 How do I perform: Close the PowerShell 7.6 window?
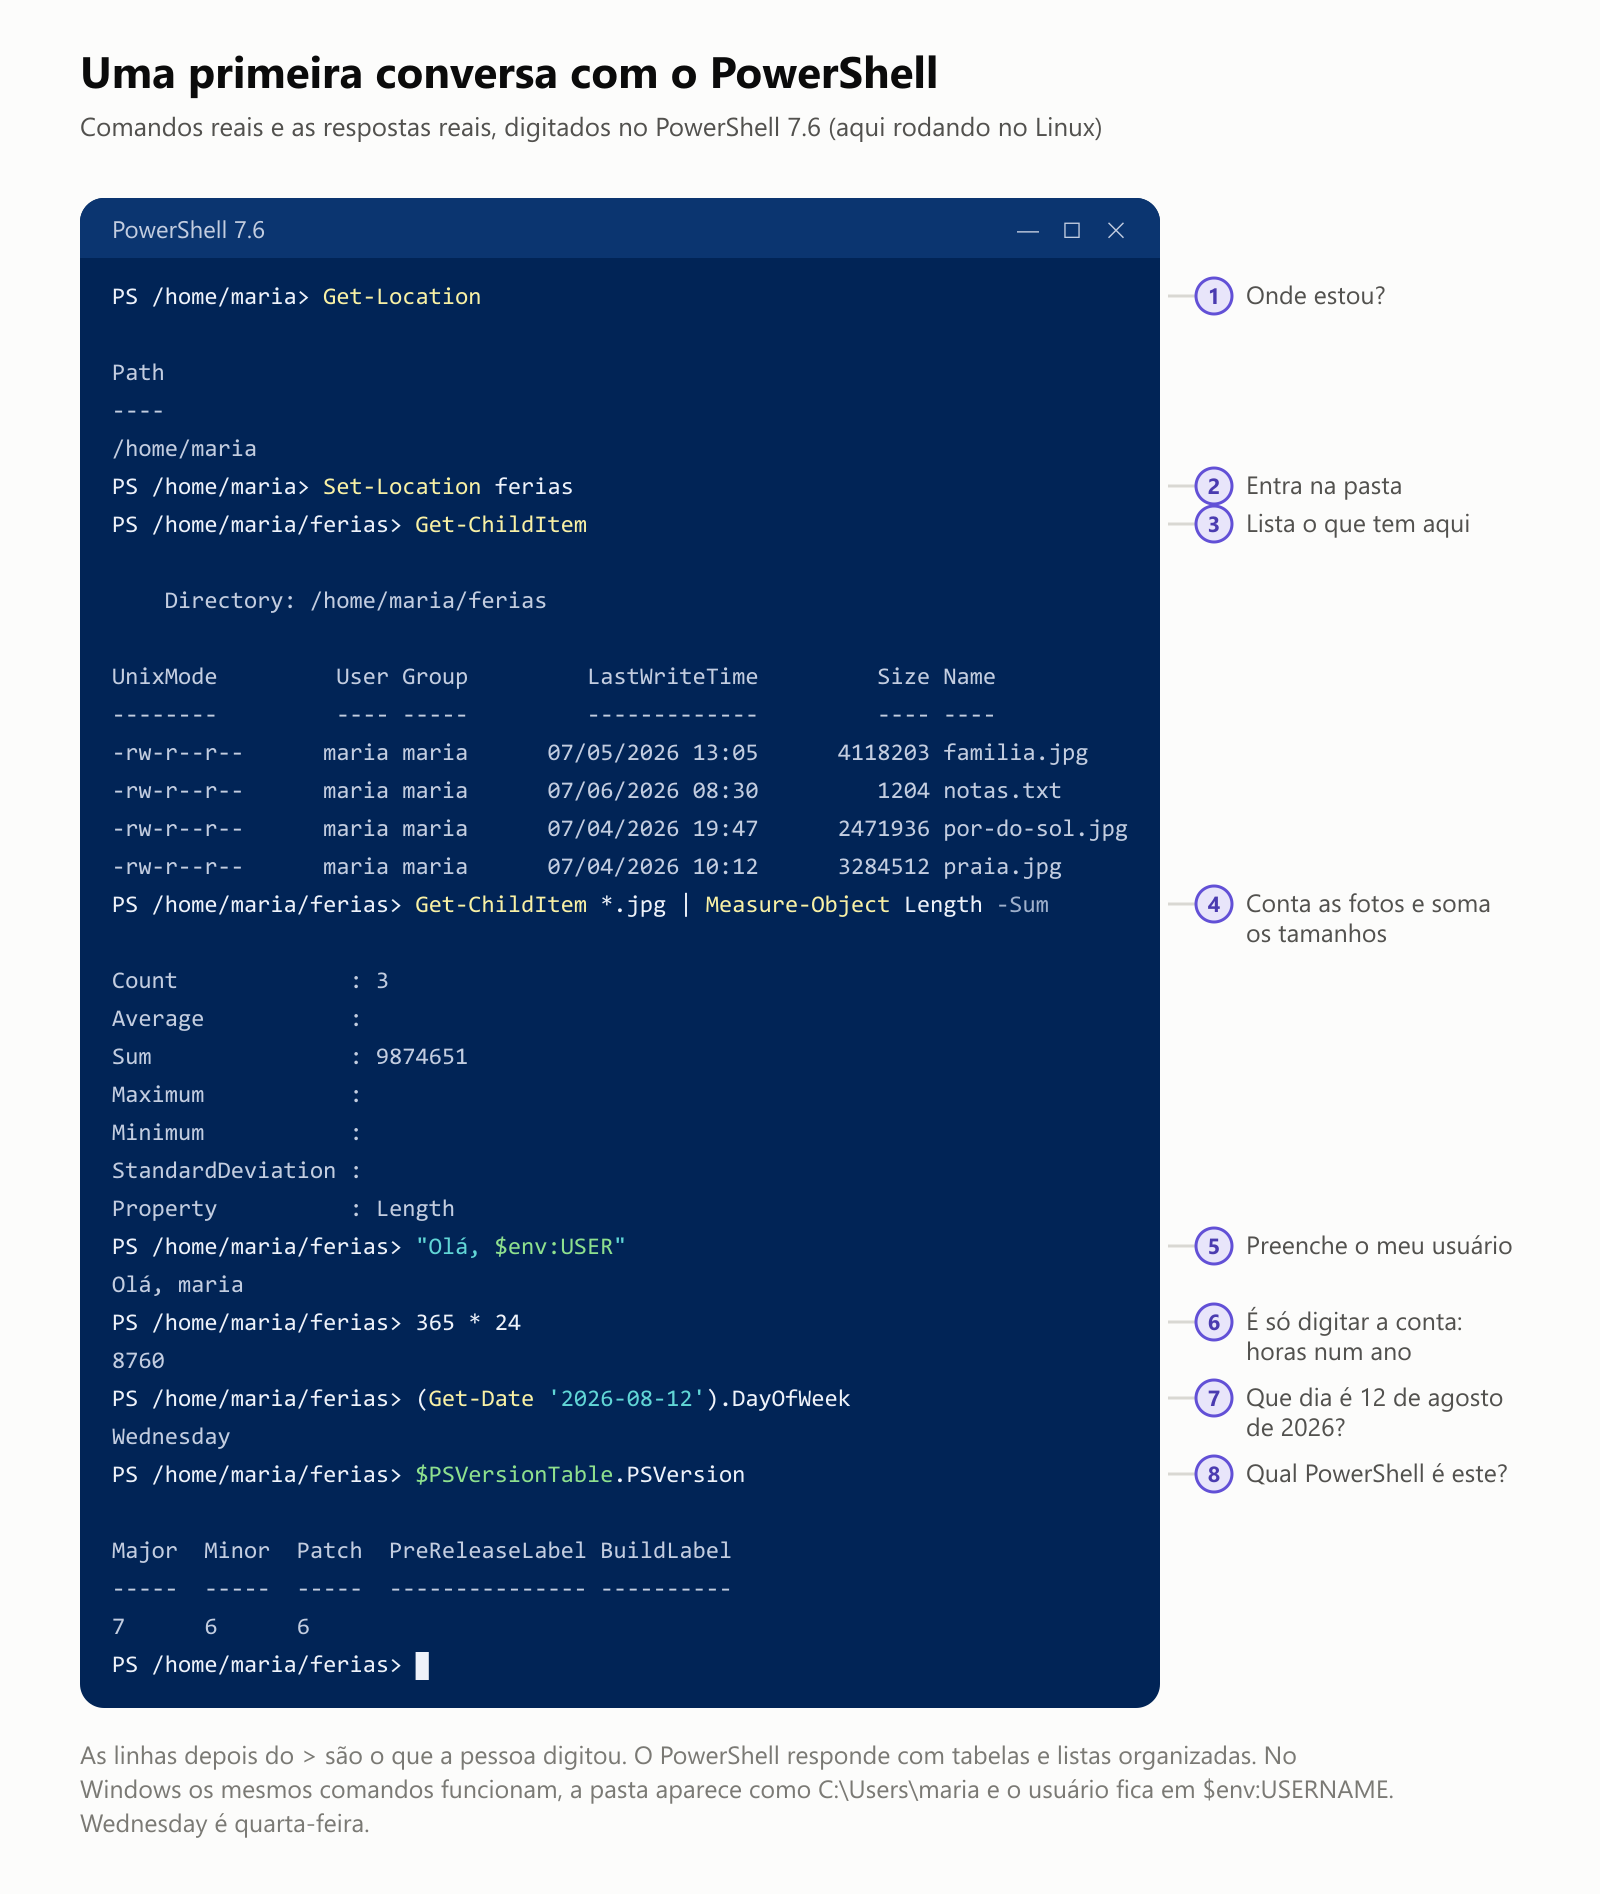1116,231
